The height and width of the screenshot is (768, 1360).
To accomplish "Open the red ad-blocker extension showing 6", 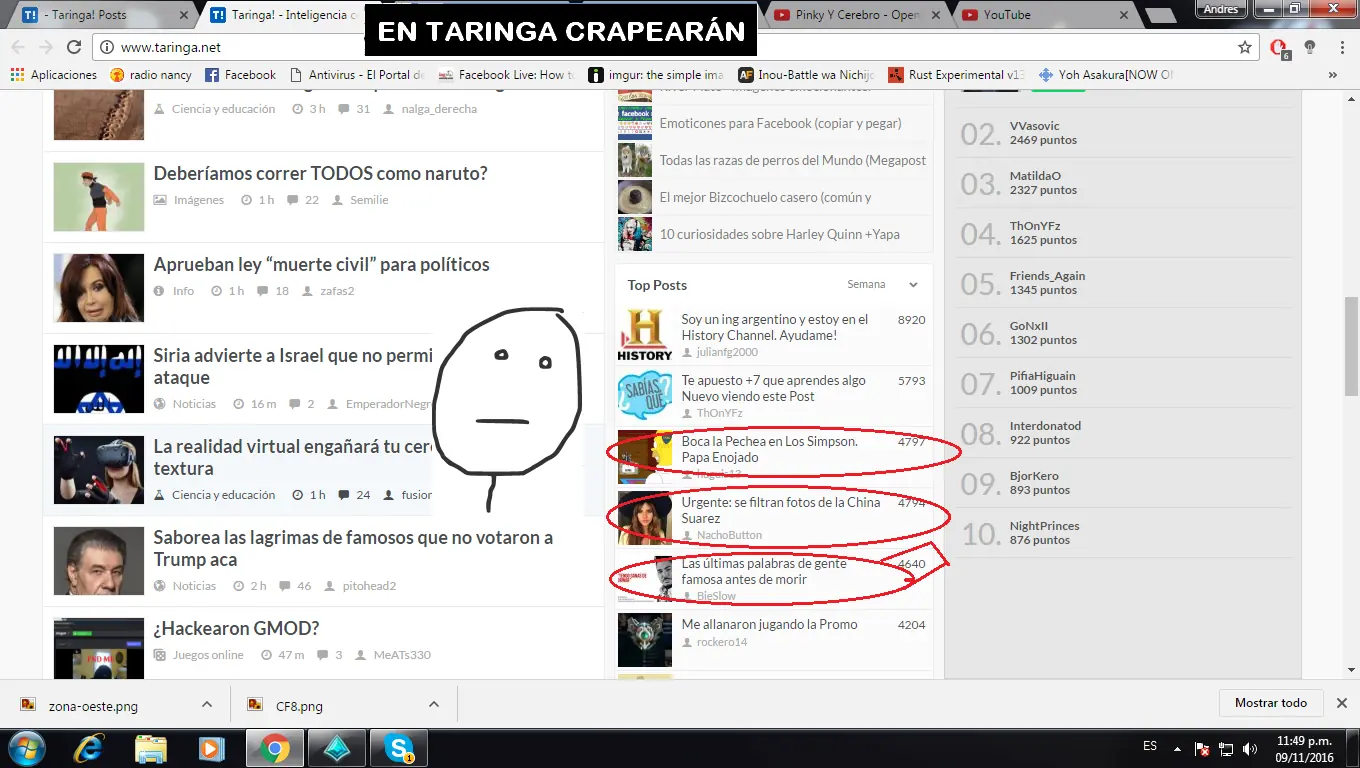I will (1278, 47).
